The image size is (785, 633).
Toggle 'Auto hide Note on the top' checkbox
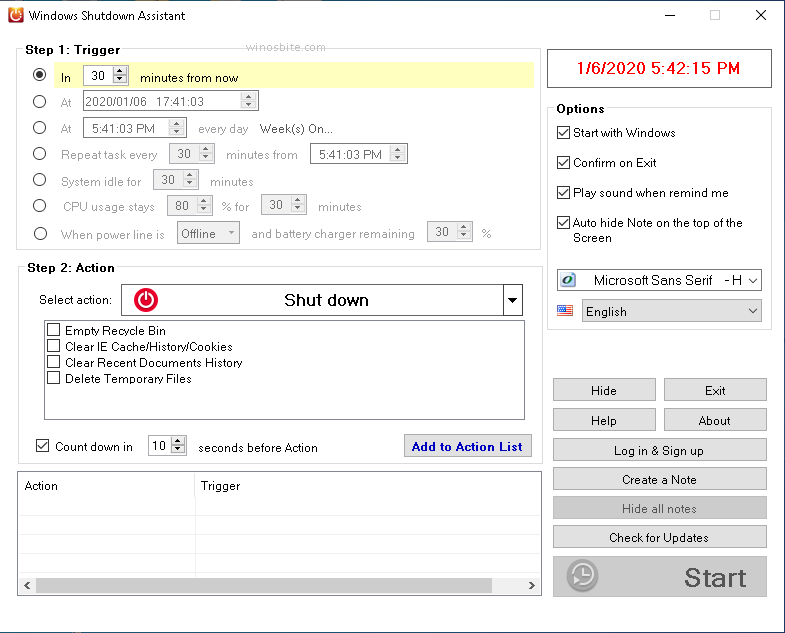click(563, 222)
